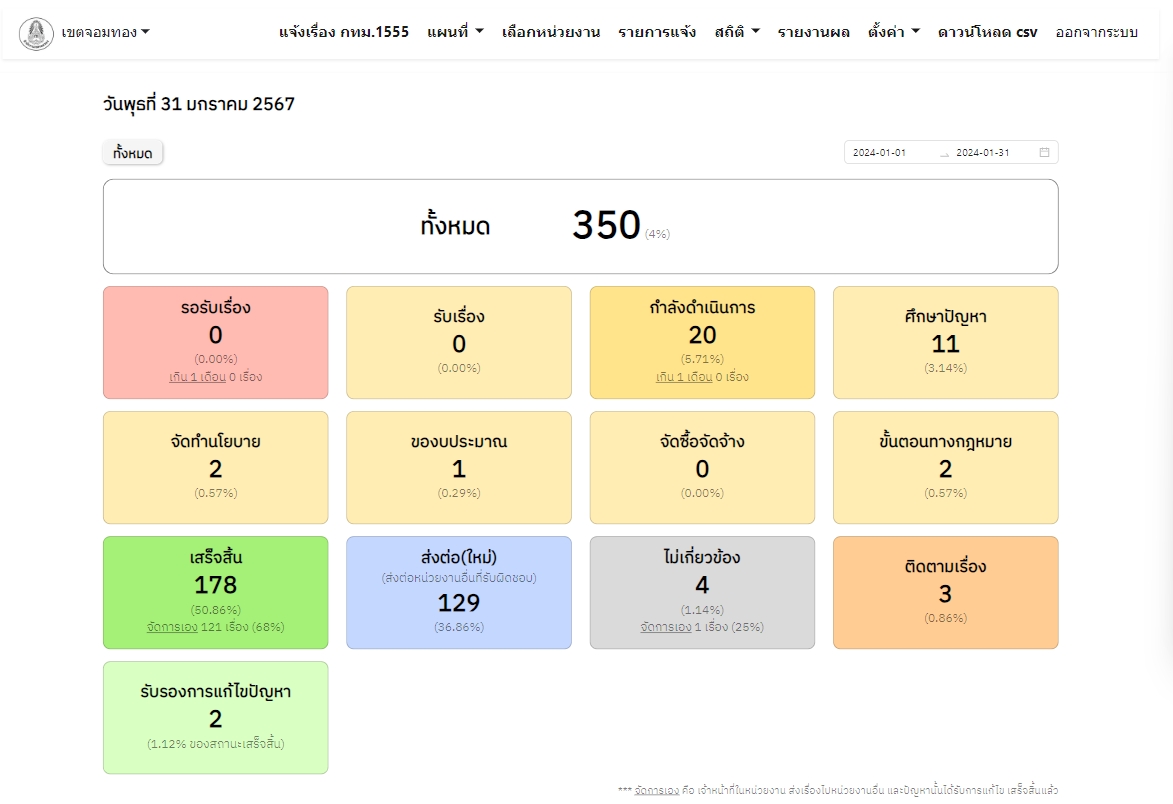
Task: Open the calendar icon in date range
Action: 1044,153
